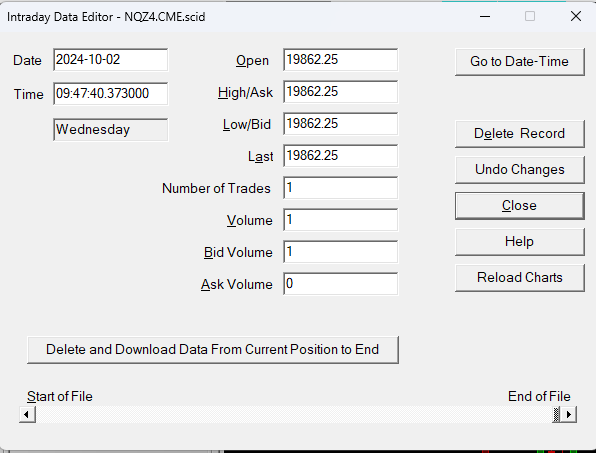Select the Open price input field

[x=340, y=60]
